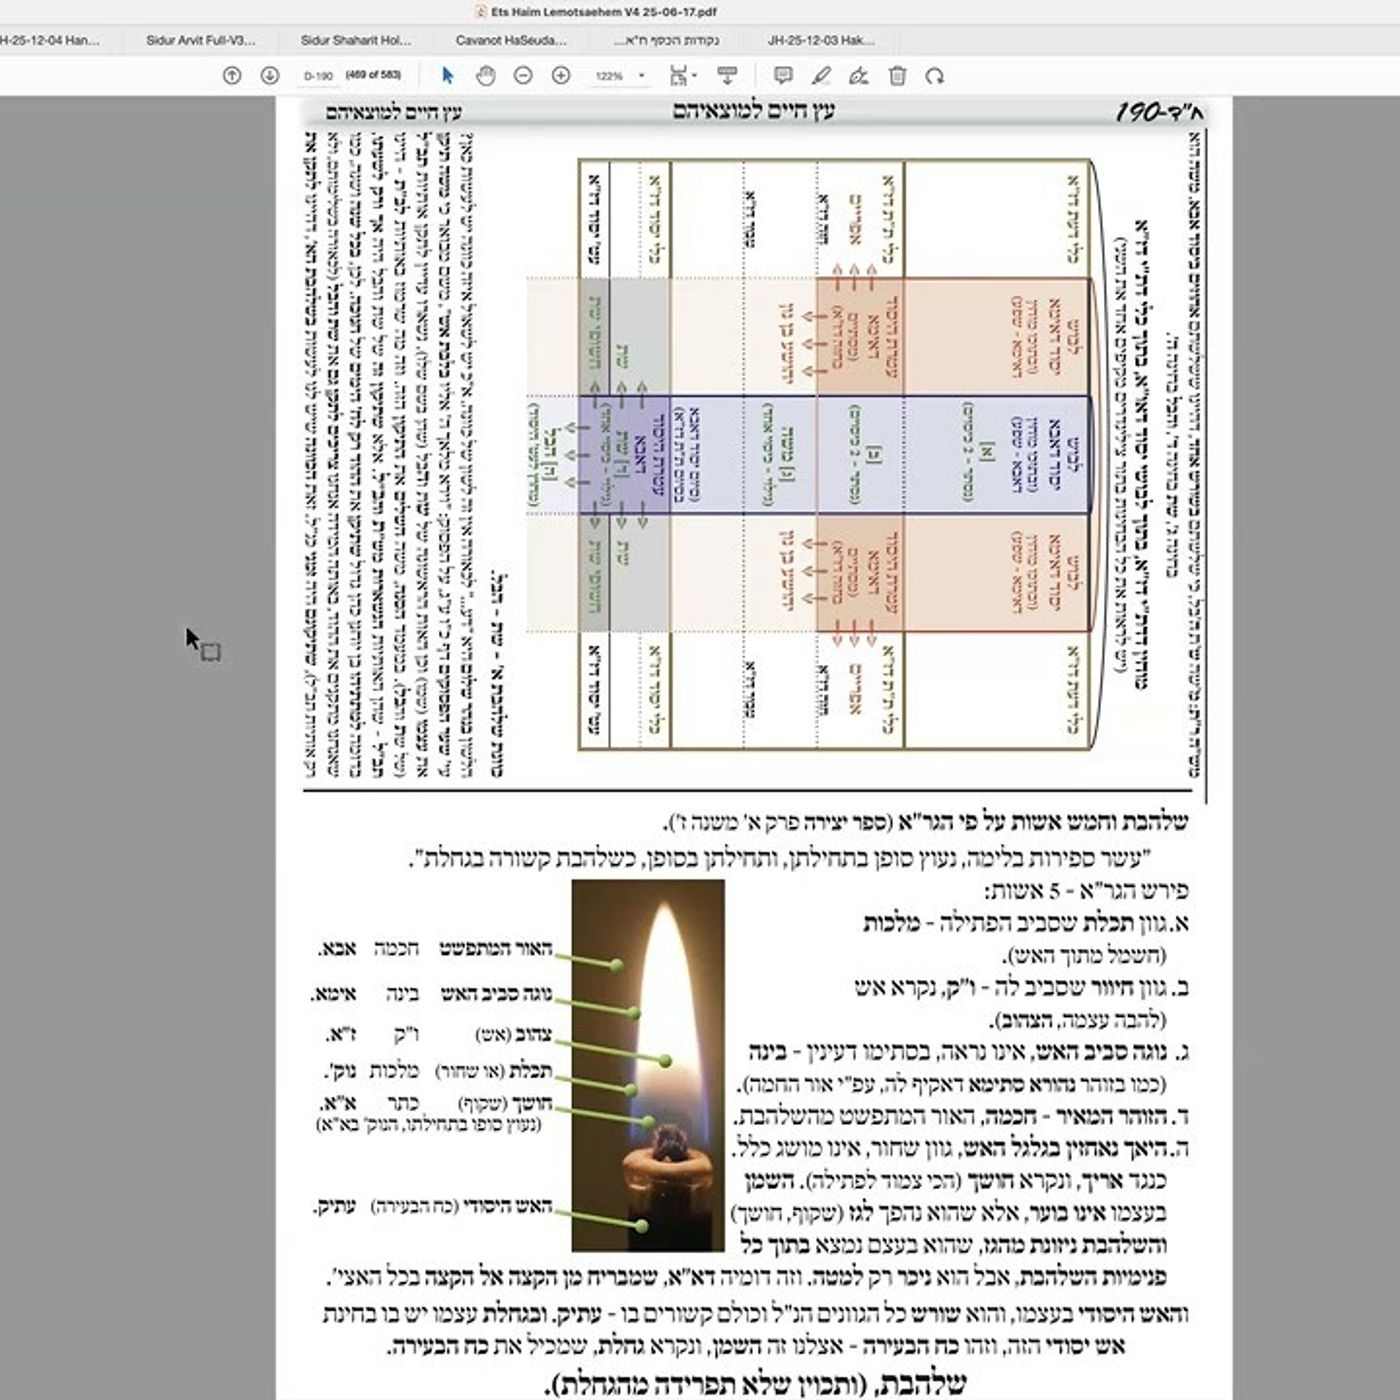This screenshot has width=1400, height=1400.
Task: Click the line starting פירש הגר"א - 5 אשות
Action: click(1086, 890)
